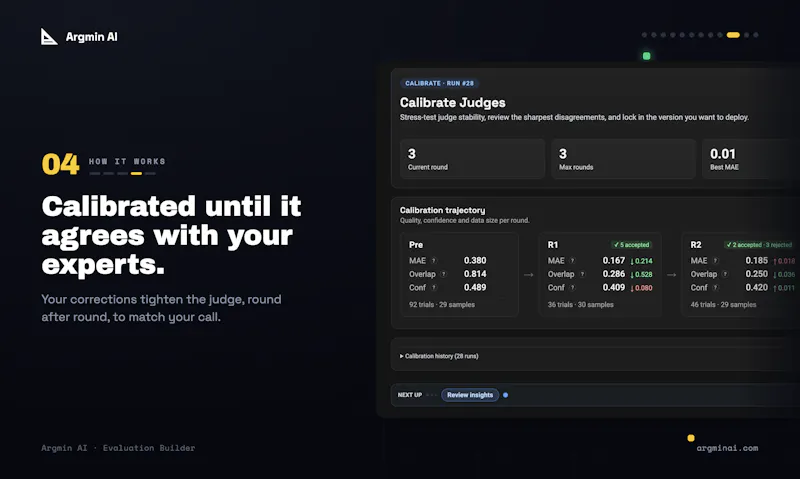This screenshot has width=800, height=479.
Task: Click the R1 MAE value 0.167
Action: tap(614, 261)
